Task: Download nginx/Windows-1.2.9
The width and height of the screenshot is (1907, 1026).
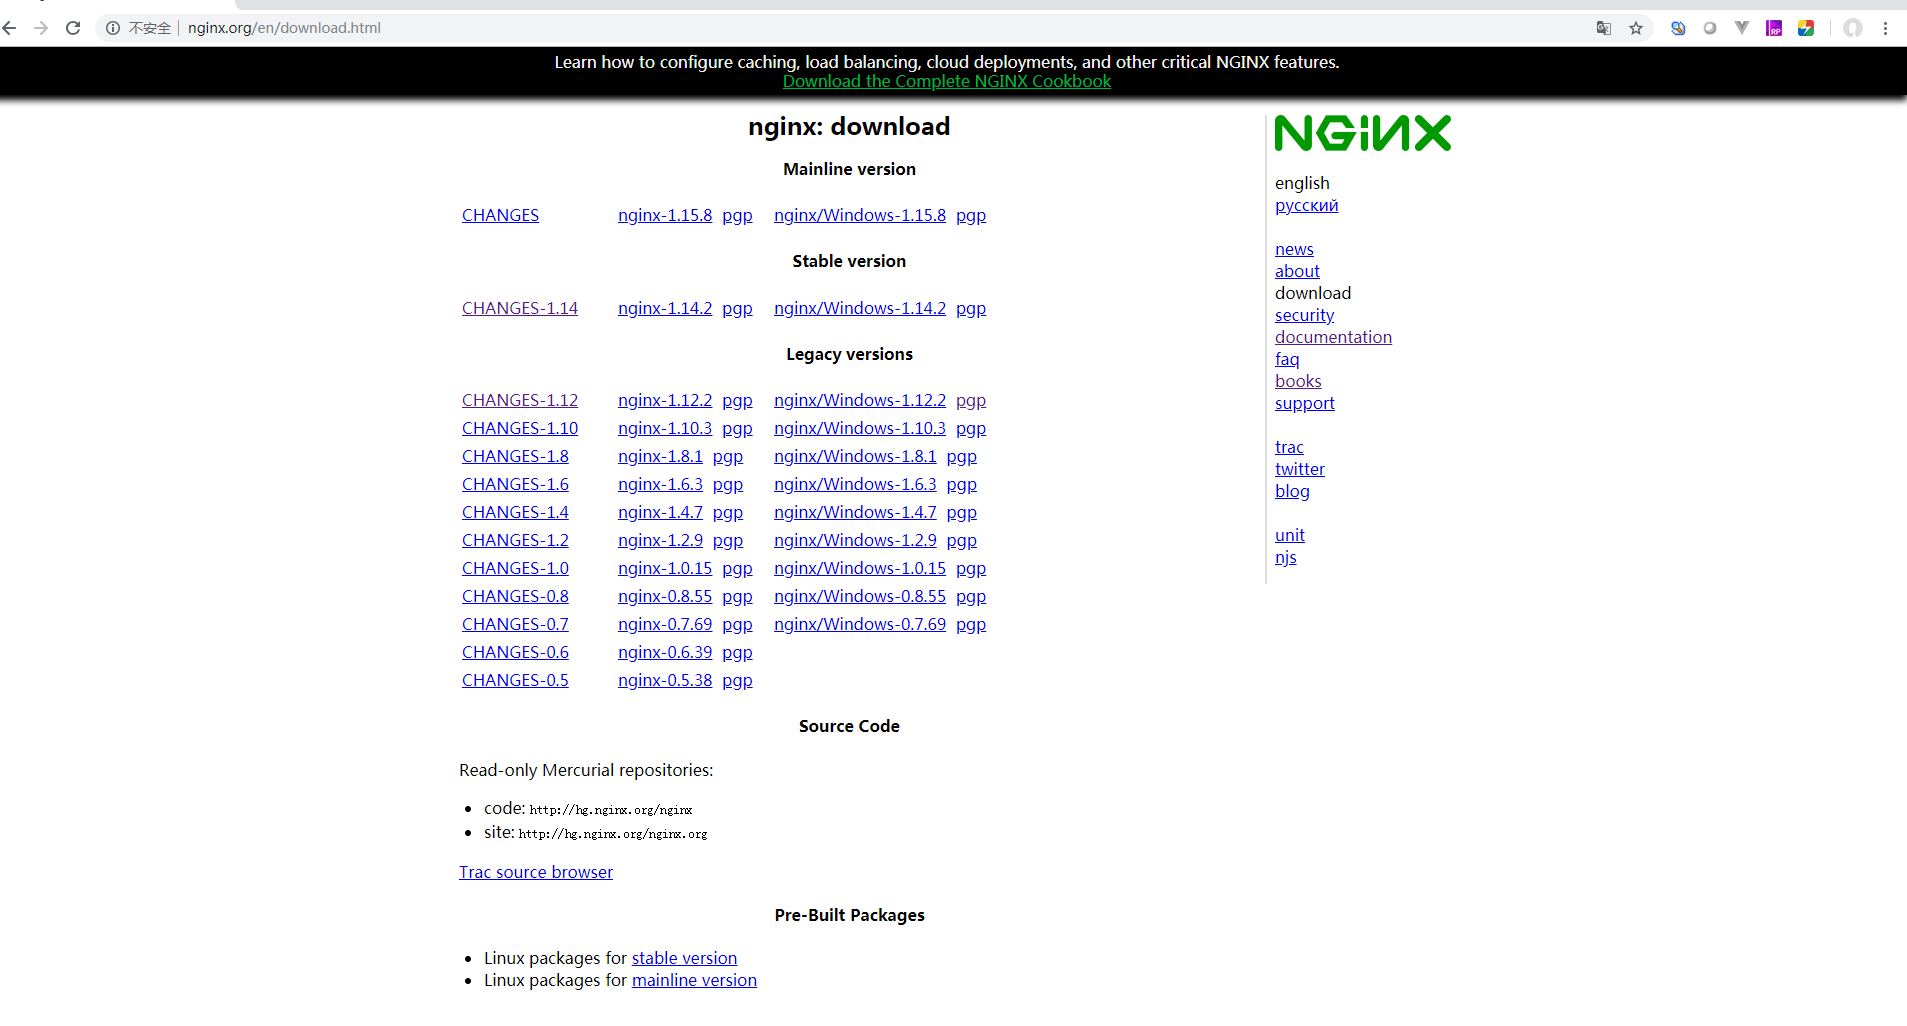Action: coord(855,540)
